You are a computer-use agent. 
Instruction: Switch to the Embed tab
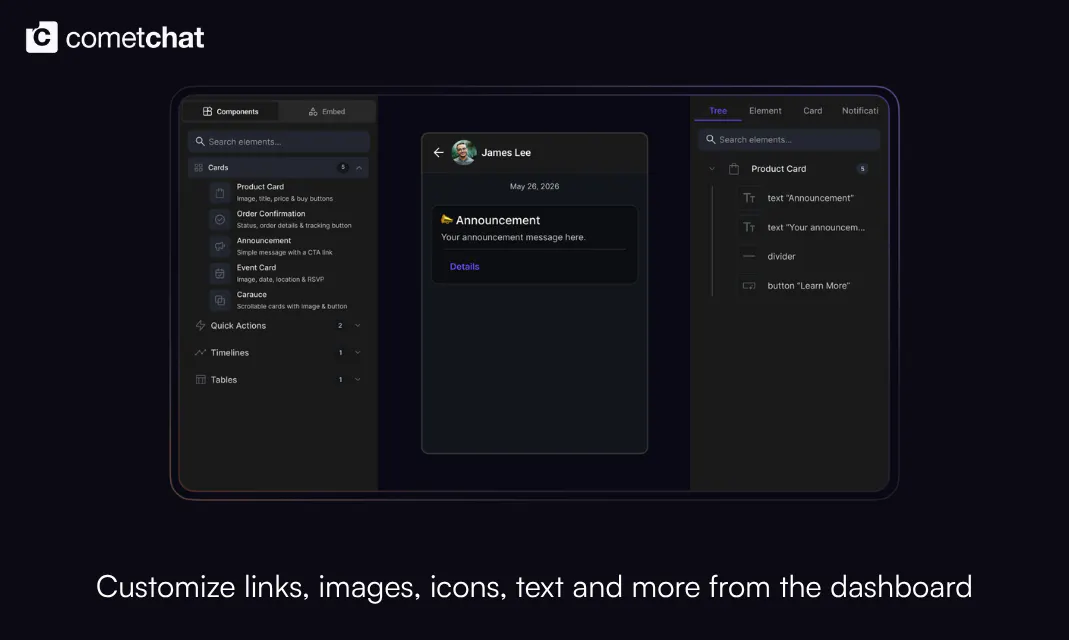click(x=327, y=111)
